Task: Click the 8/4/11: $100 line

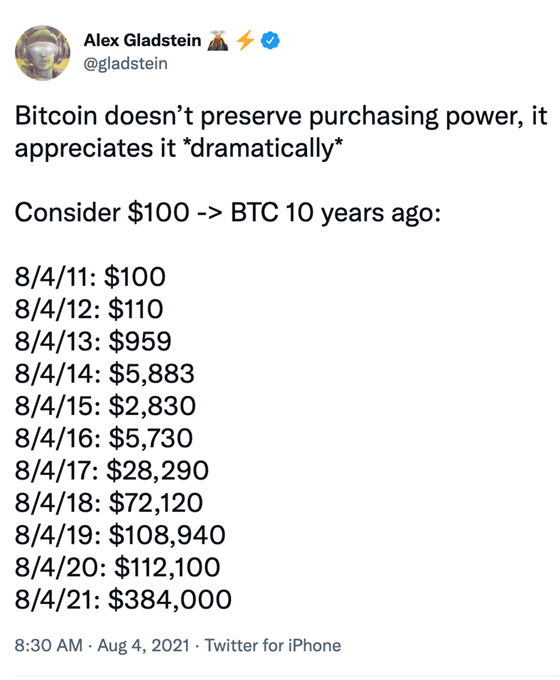Action: click(x=90, y=277)
